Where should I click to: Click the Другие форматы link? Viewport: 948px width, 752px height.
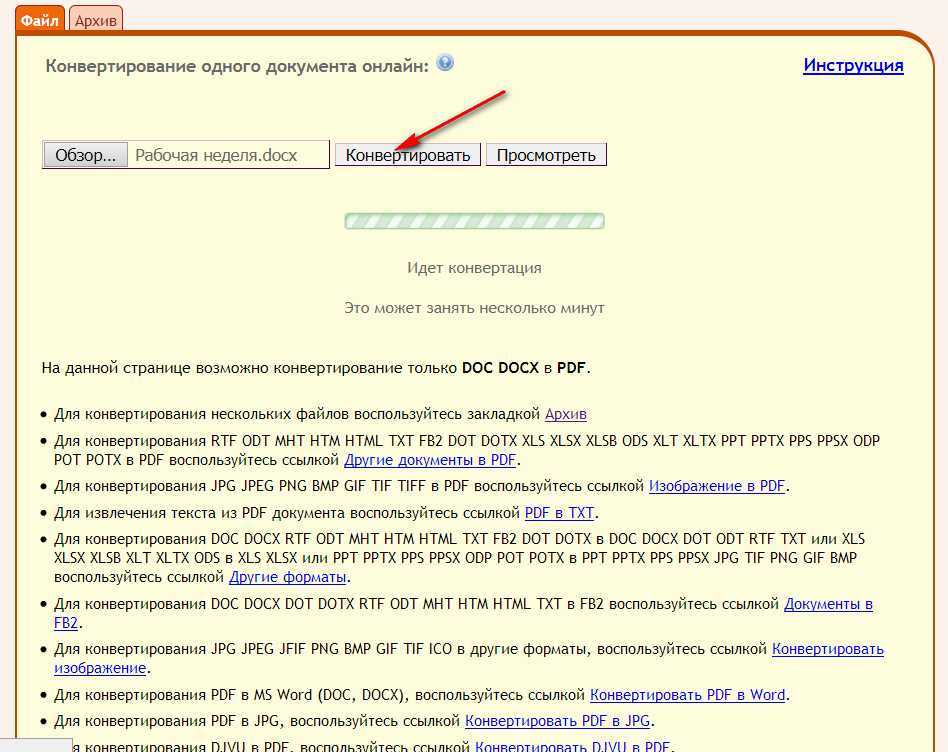click(288, 577)
